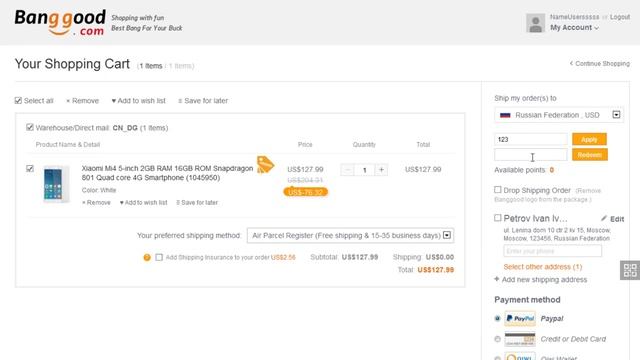Select Credit or Debit Card radio button
Image resolution: width=640 pixels, height=360 pixels.
[497, 339]
